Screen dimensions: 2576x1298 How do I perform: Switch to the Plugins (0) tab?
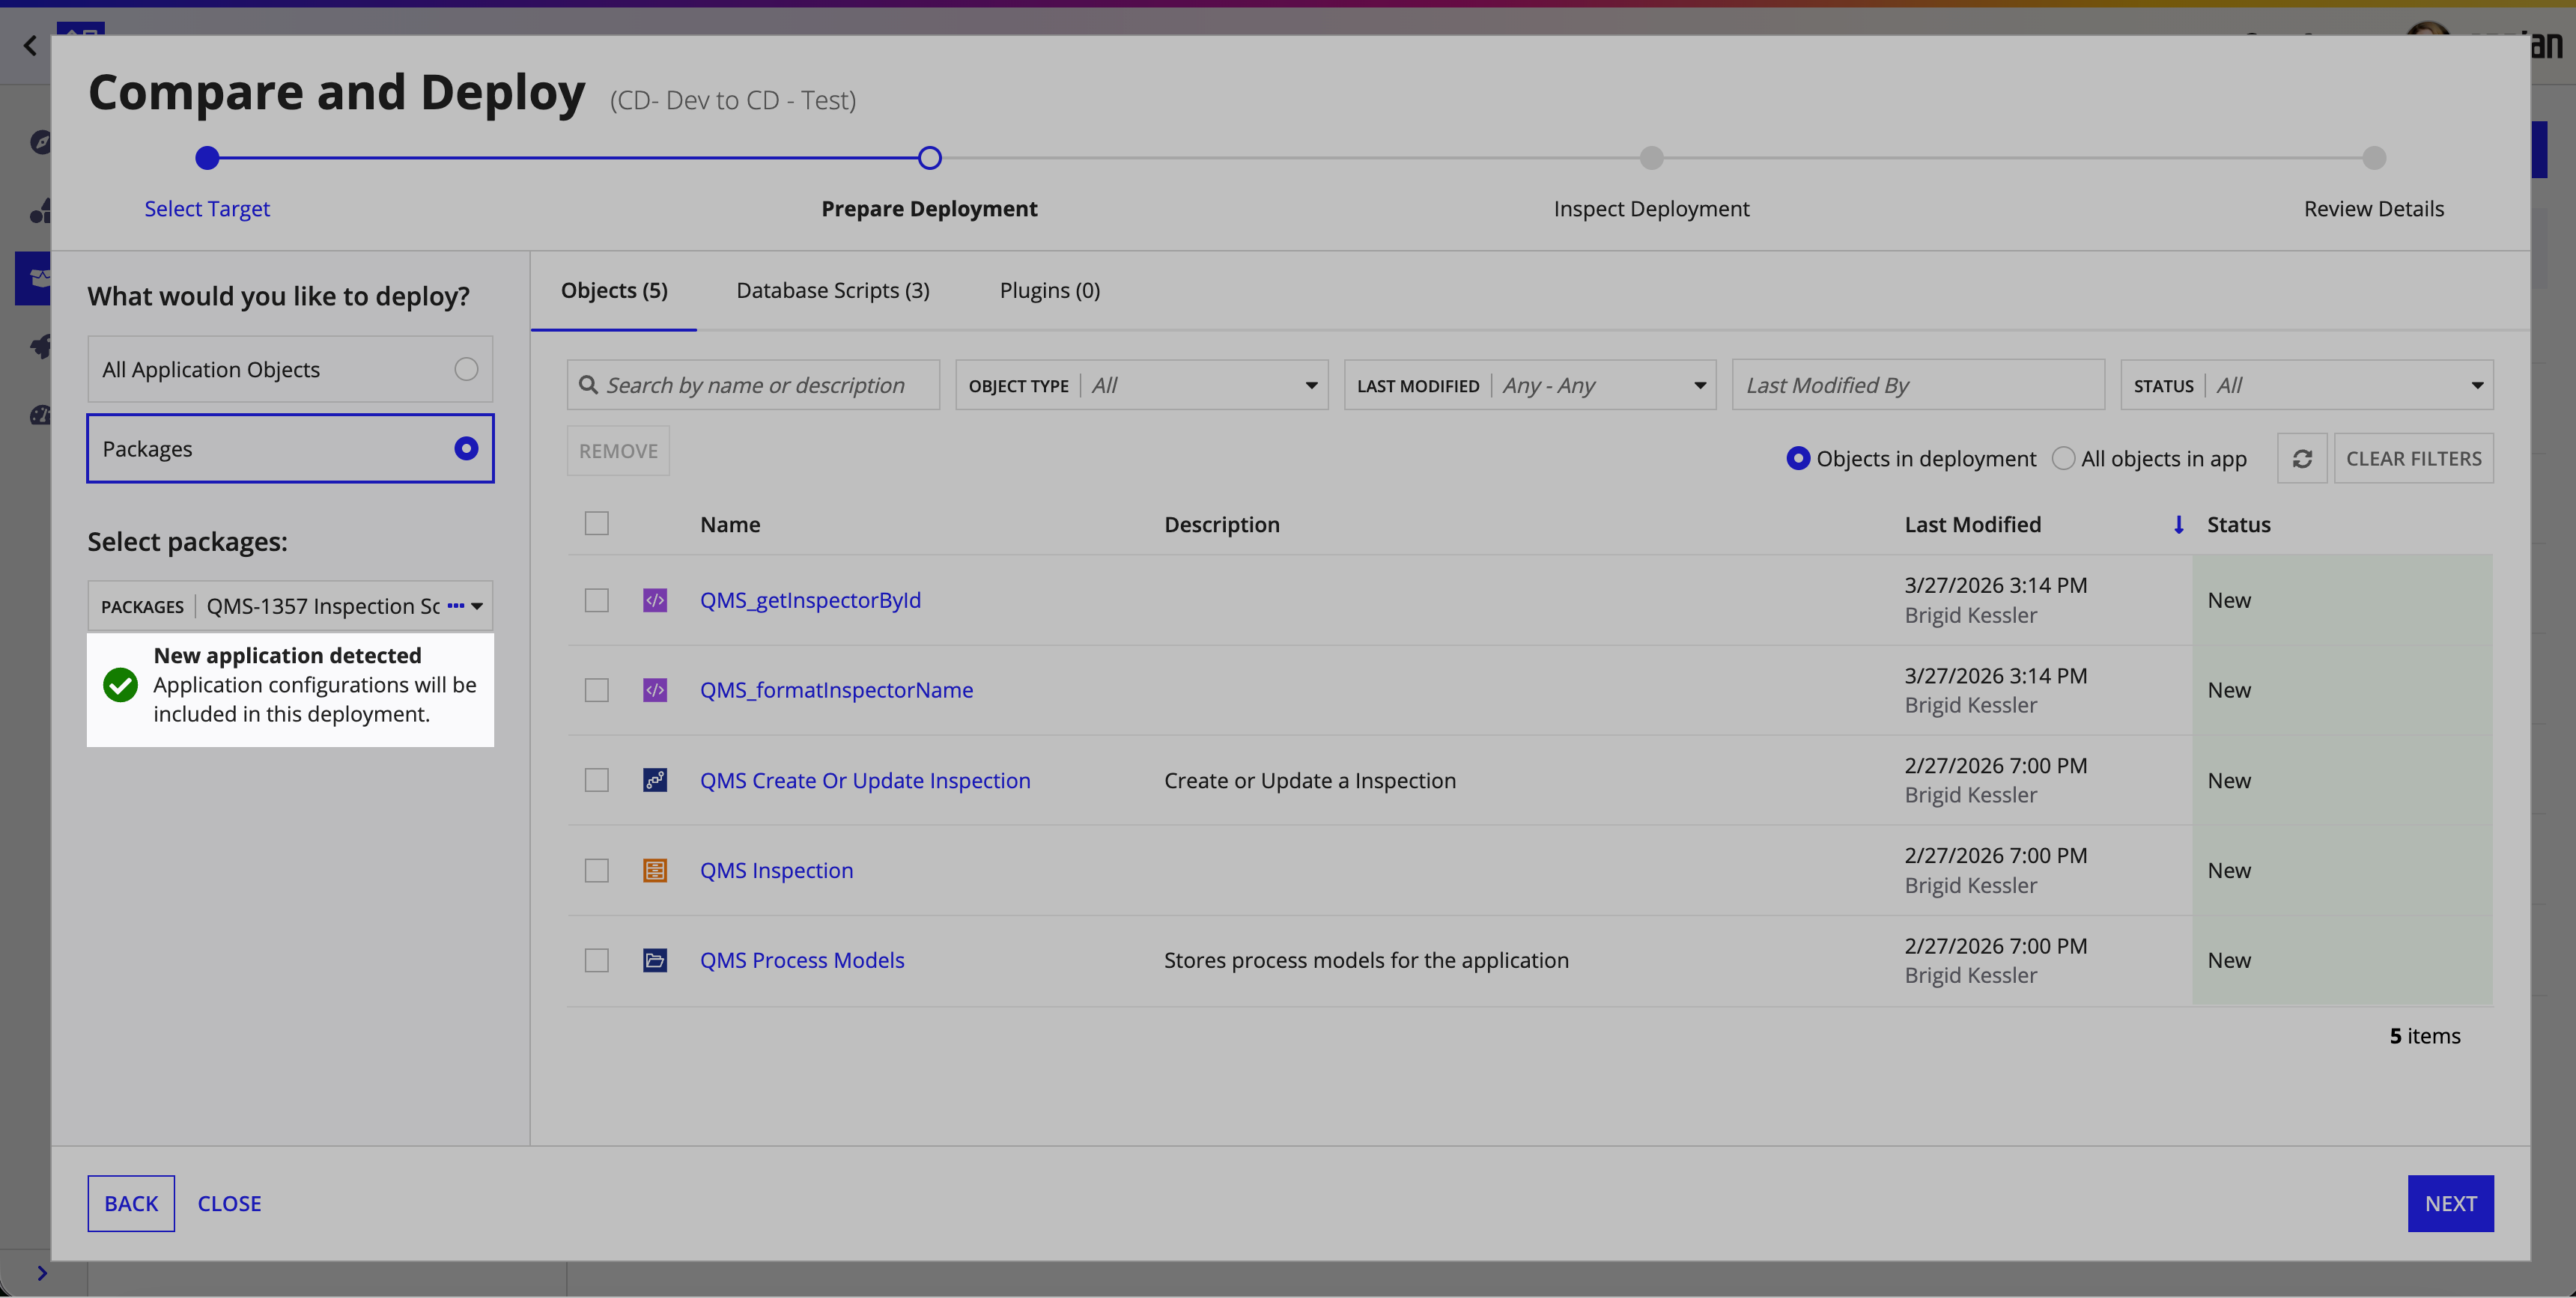click(1050, 290)
